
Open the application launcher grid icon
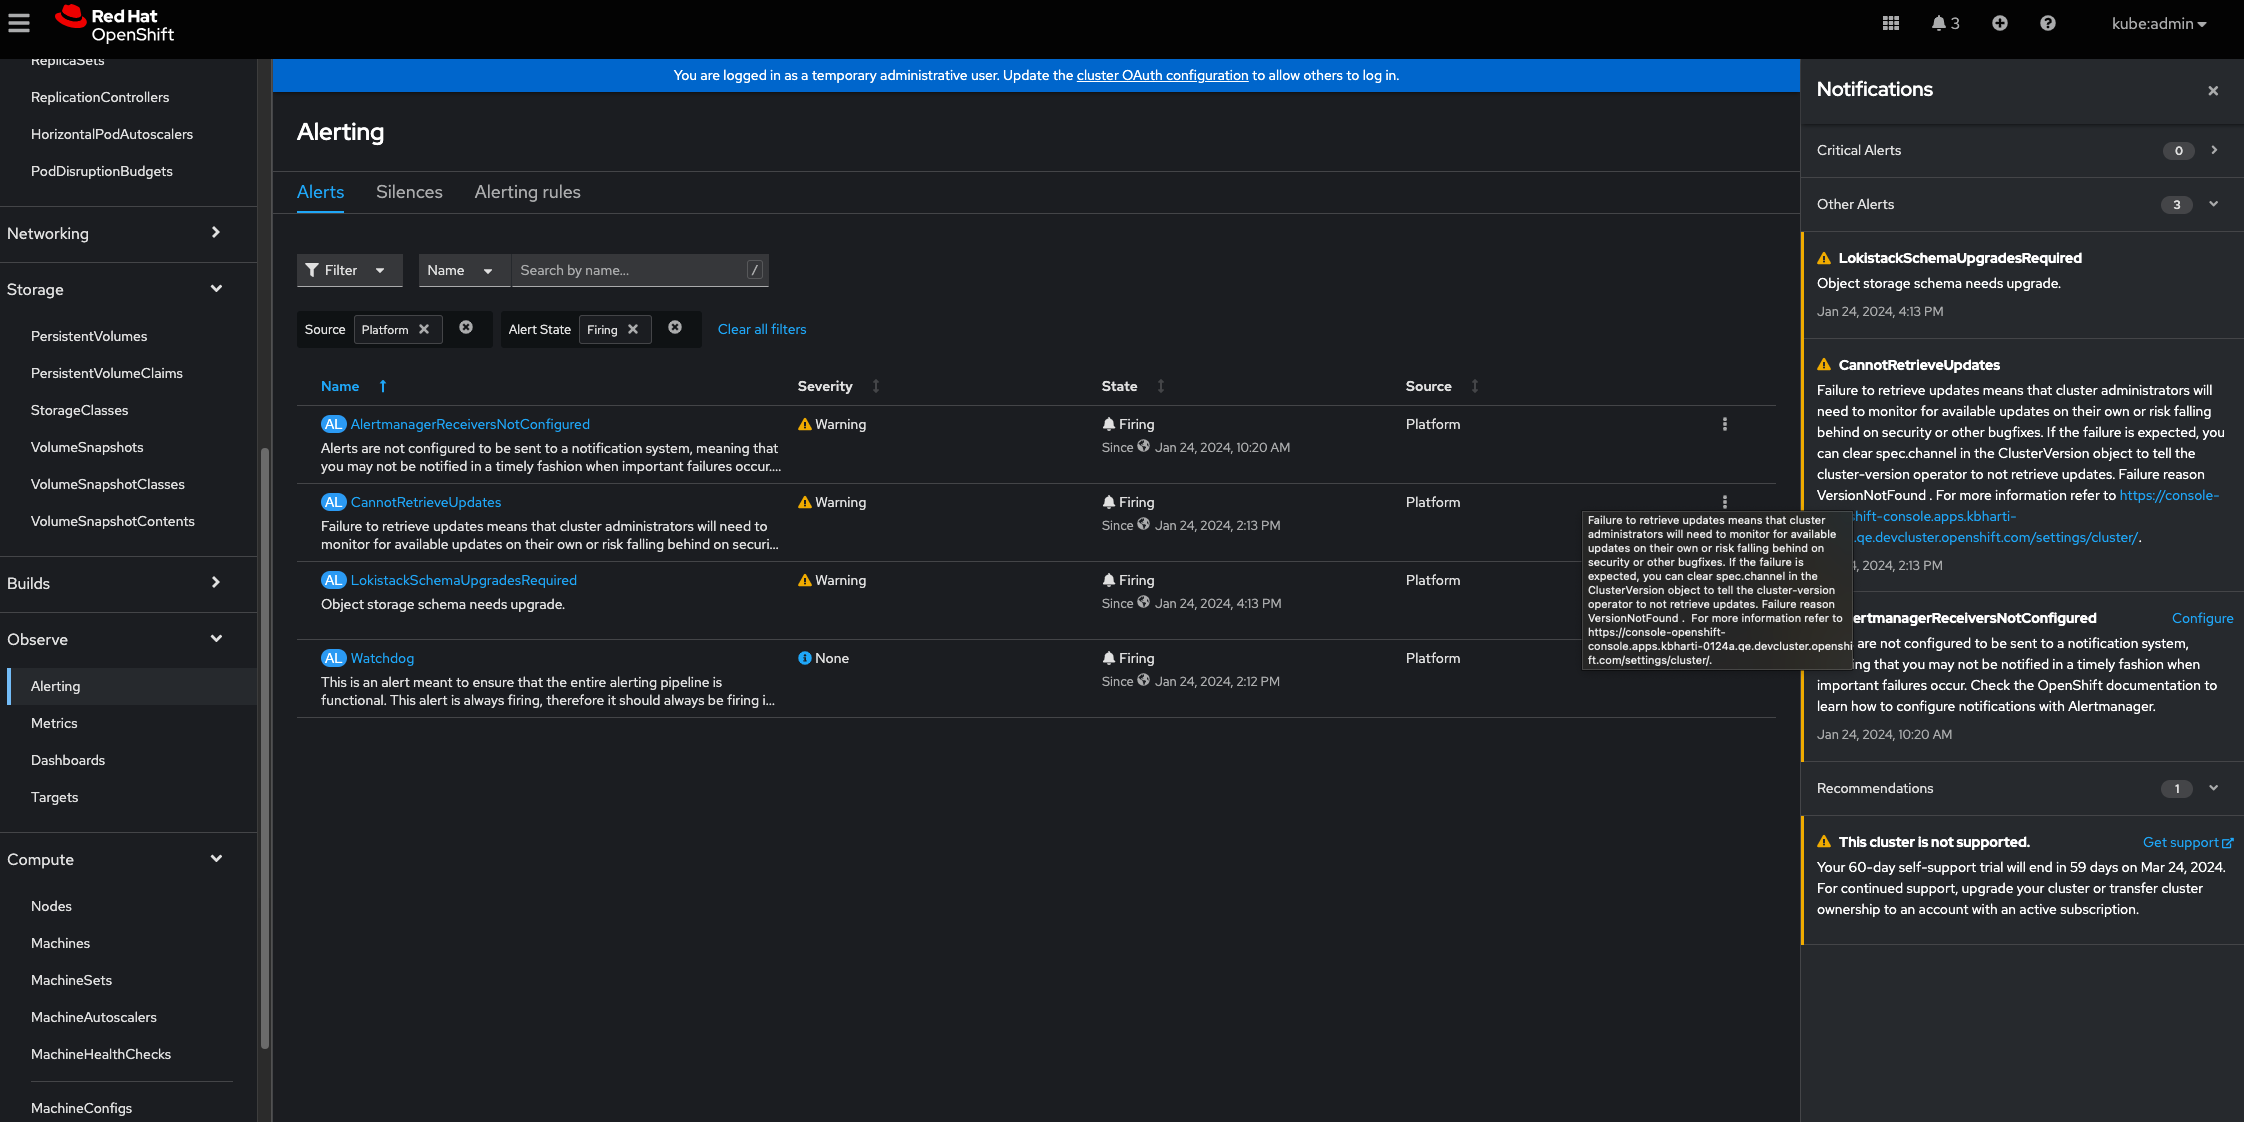pyautogui.click(x=1890, y=23)
